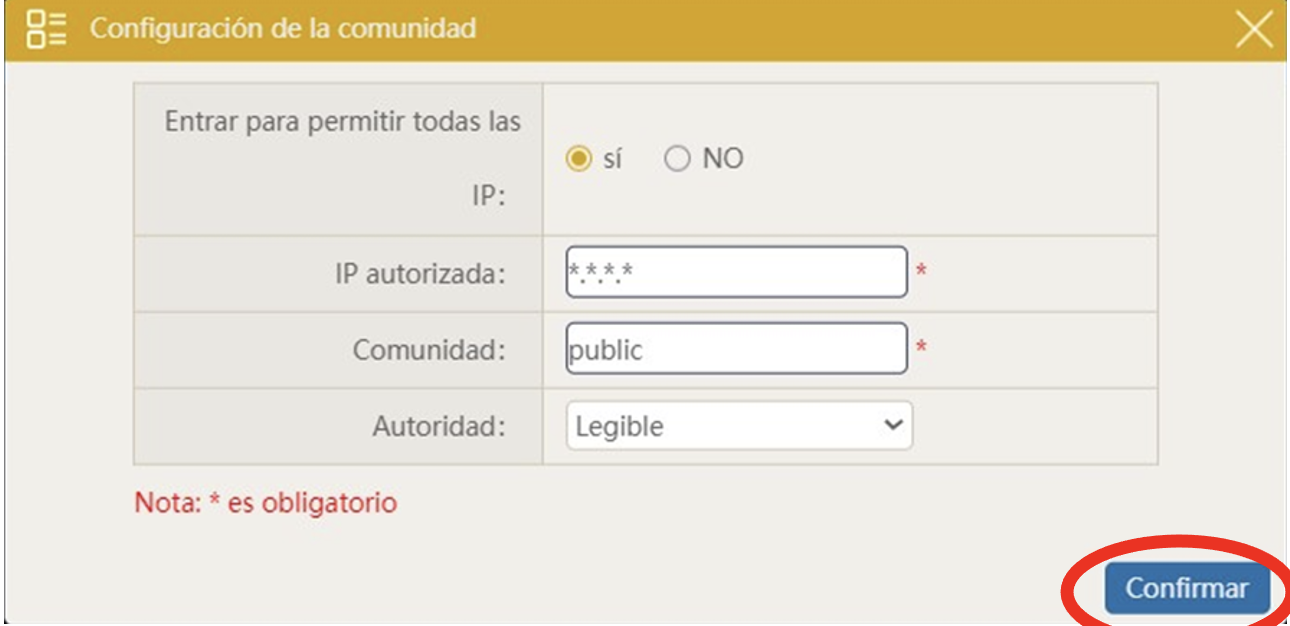1290x626 pixels.
Task: Click into the Comunidad text field
Action: [x=736, y=348]
